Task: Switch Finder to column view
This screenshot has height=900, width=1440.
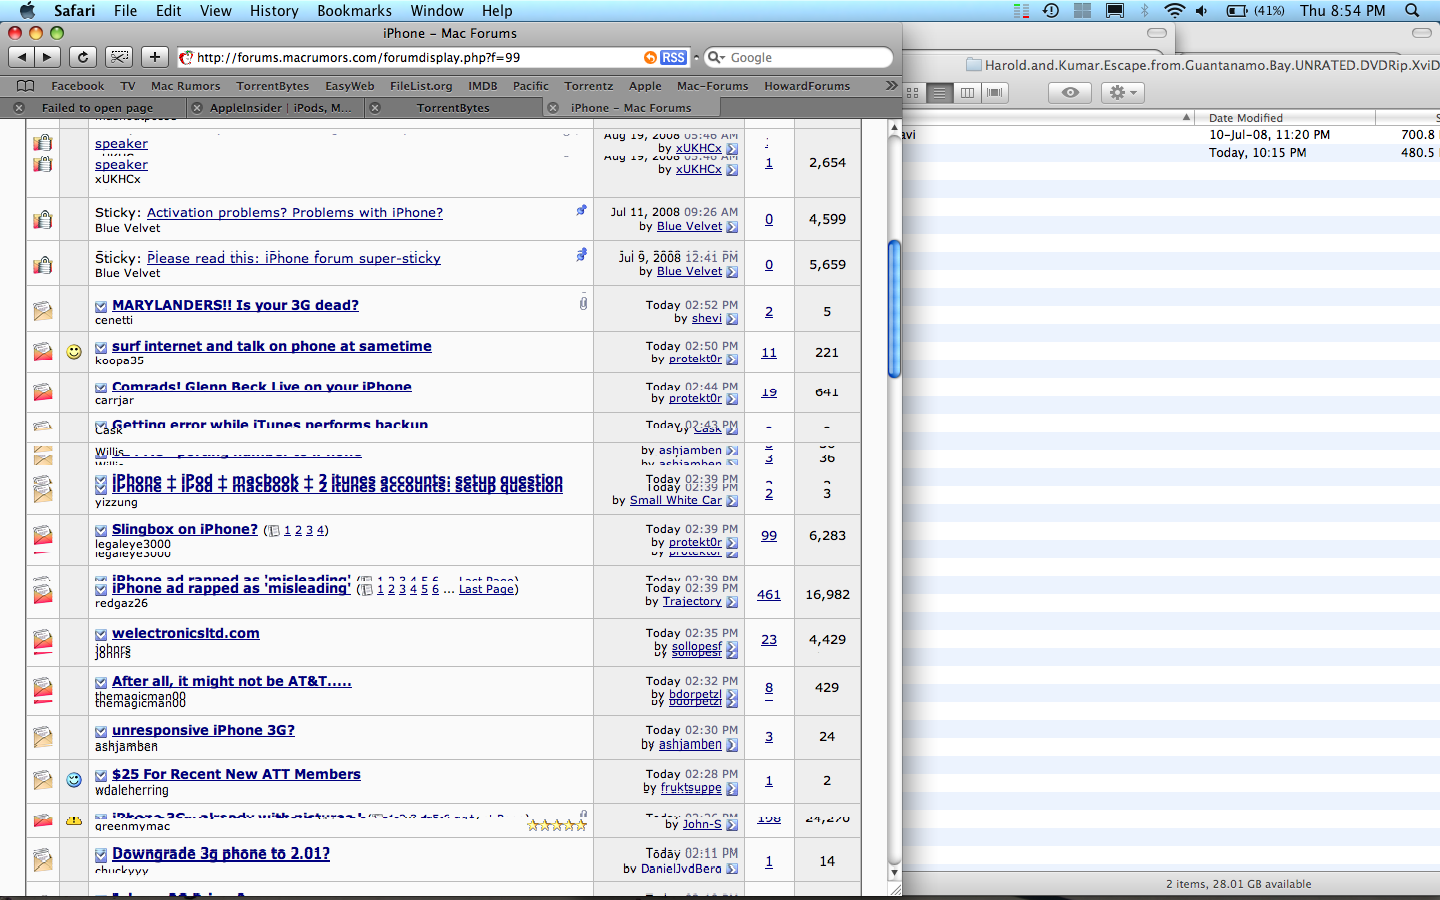Action: pyautogui.click(x=967, y=92)
